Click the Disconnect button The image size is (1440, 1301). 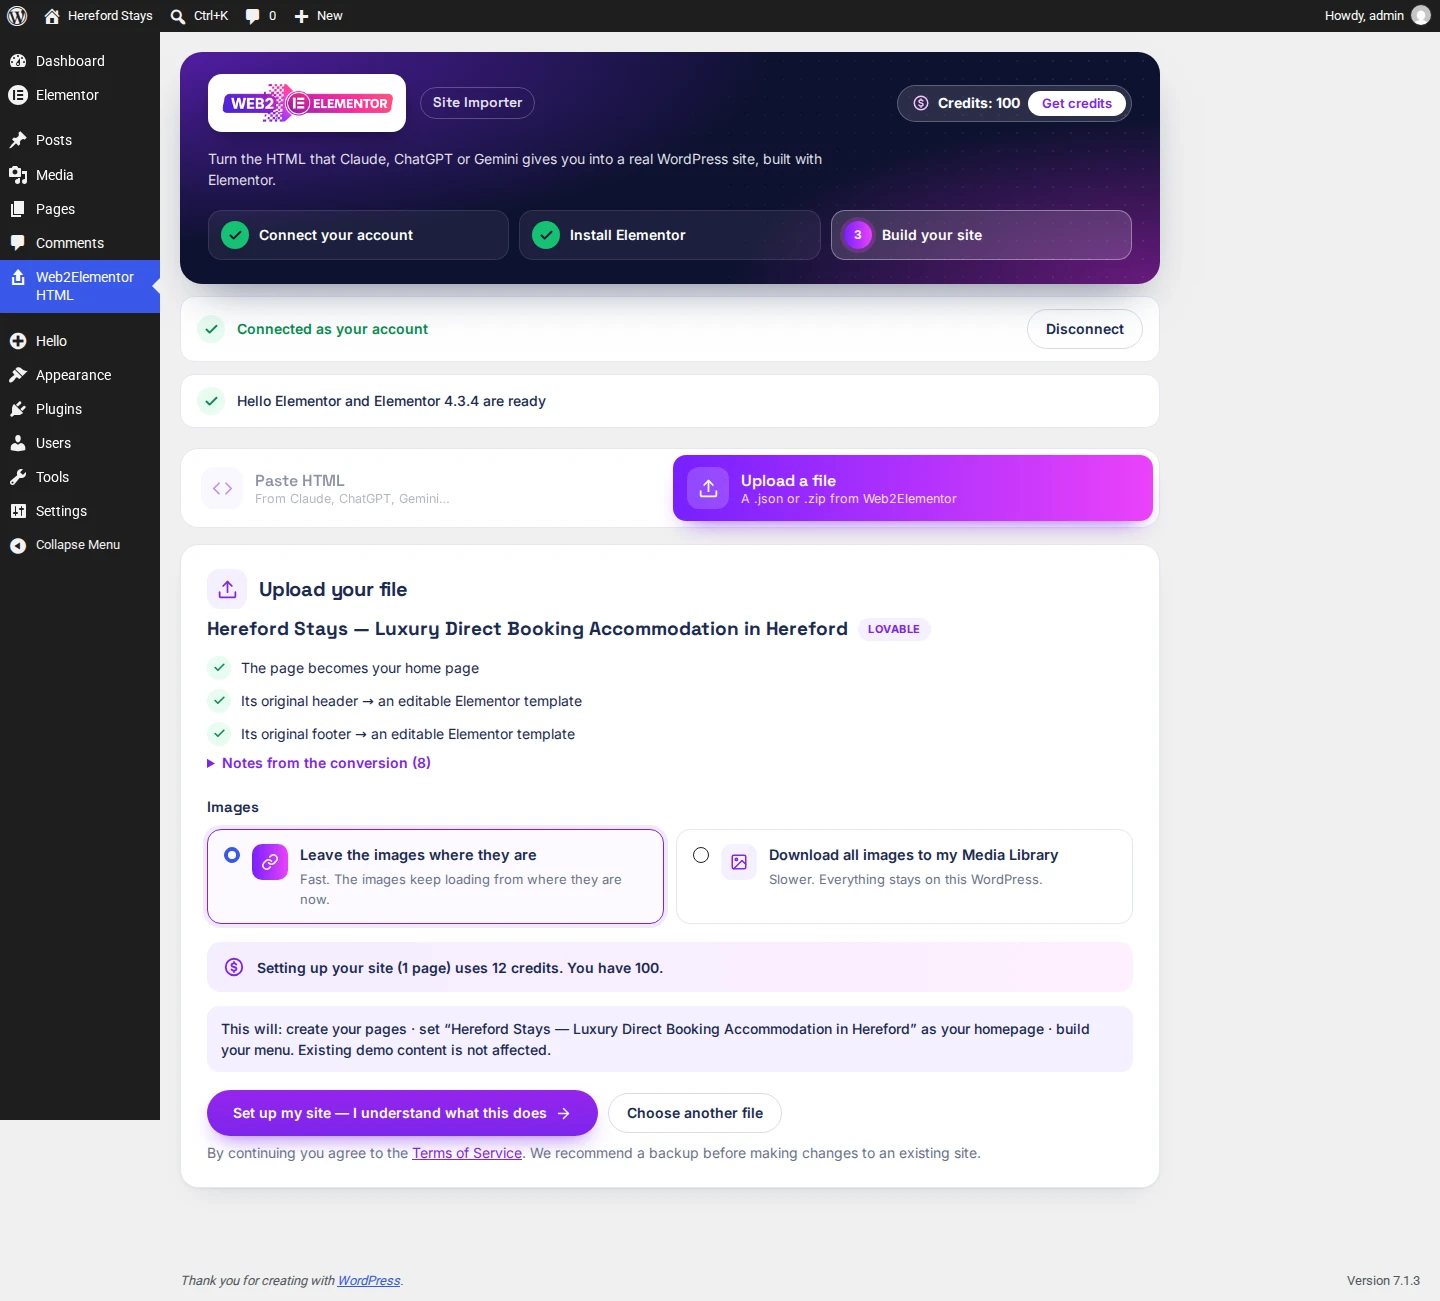coord(1085,329)
